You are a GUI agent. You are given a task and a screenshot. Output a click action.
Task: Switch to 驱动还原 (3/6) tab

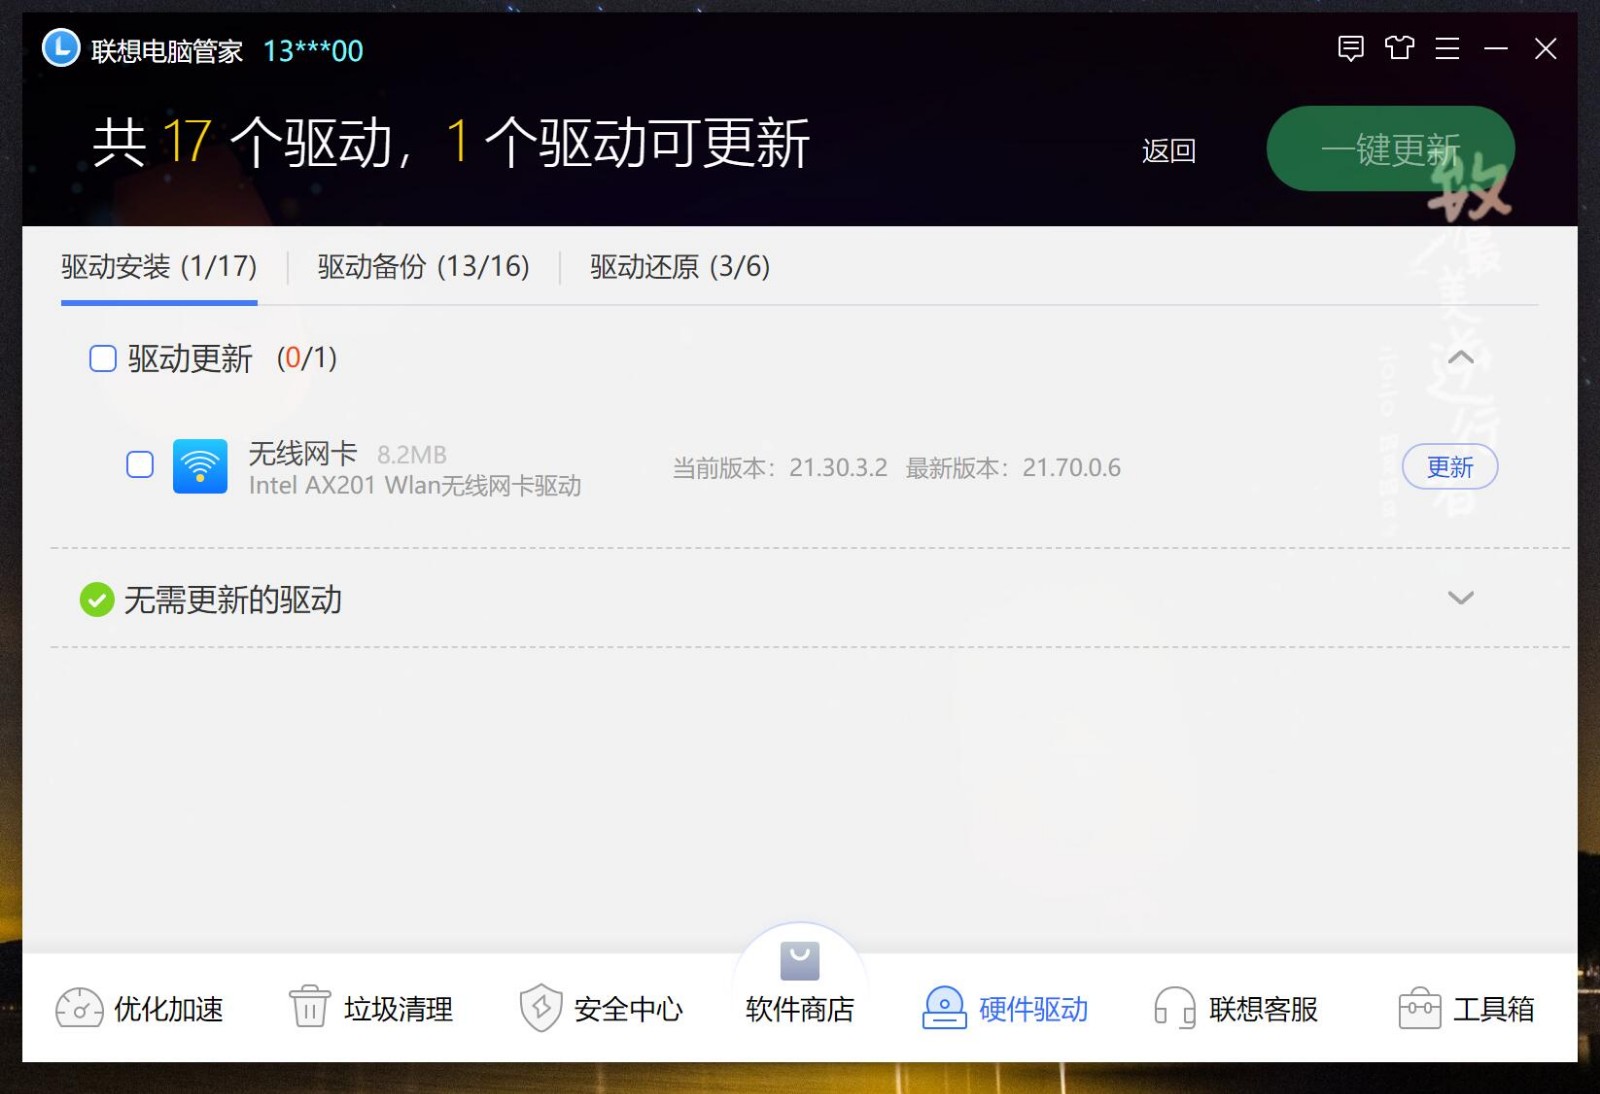(x=680, y=266)
